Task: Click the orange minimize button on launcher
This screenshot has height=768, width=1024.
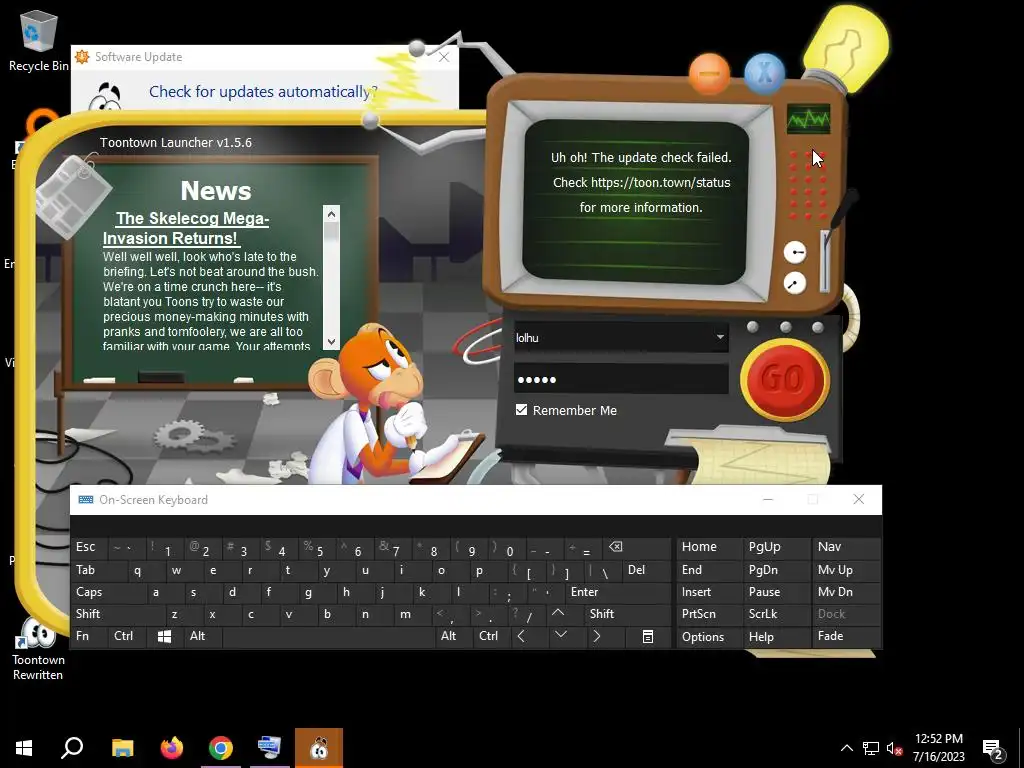Action: tap(709, 74)
